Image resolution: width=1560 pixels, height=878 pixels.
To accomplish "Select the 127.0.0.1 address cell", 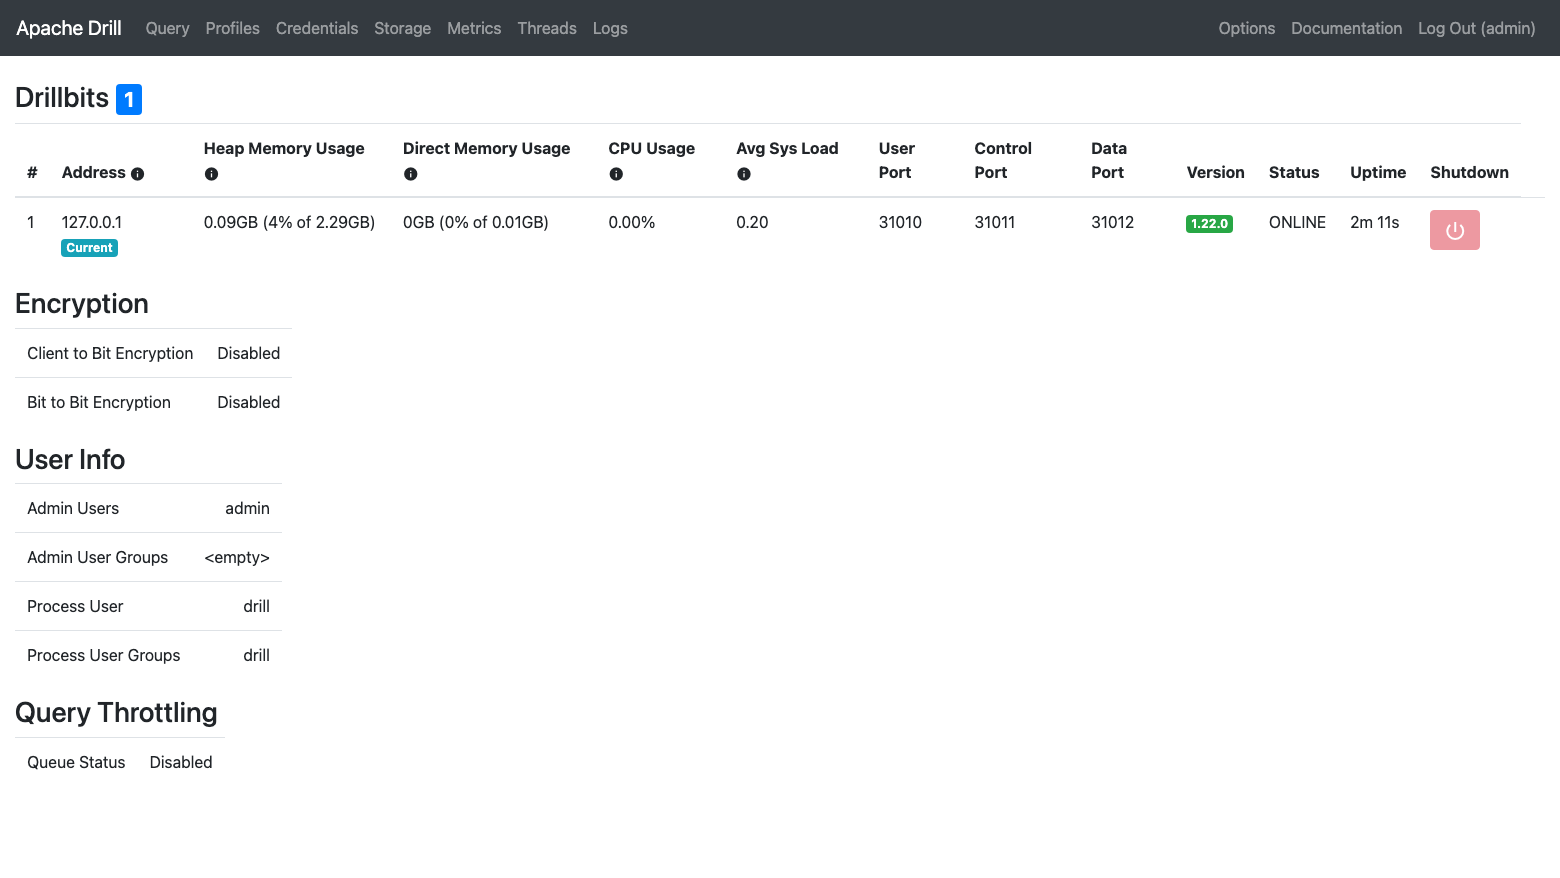I will pyautogui.click(x=92, y=222).
